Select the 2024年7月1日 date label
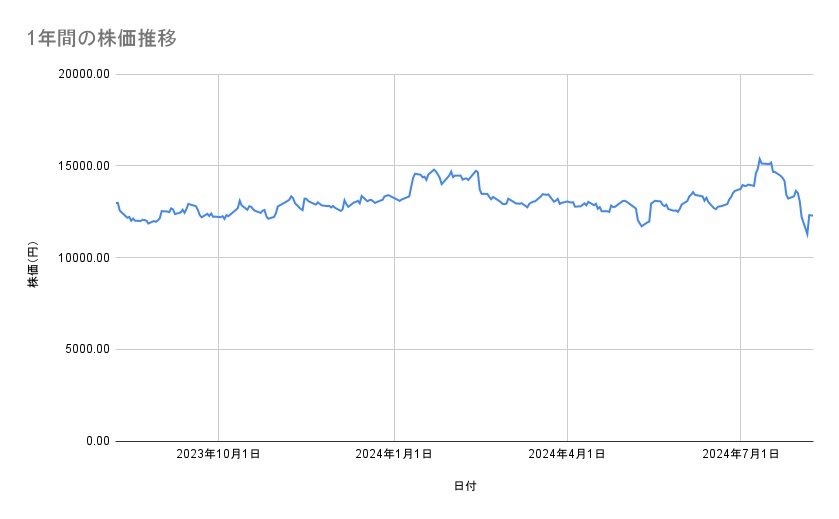Image resolution: width=839 pixels, height=519 pixels. coord(740,455)
